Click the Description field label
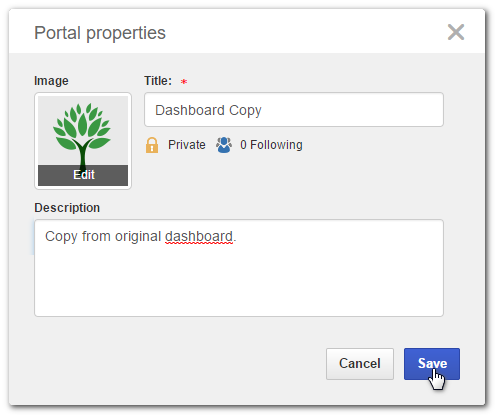 click(x=67, y=208)
